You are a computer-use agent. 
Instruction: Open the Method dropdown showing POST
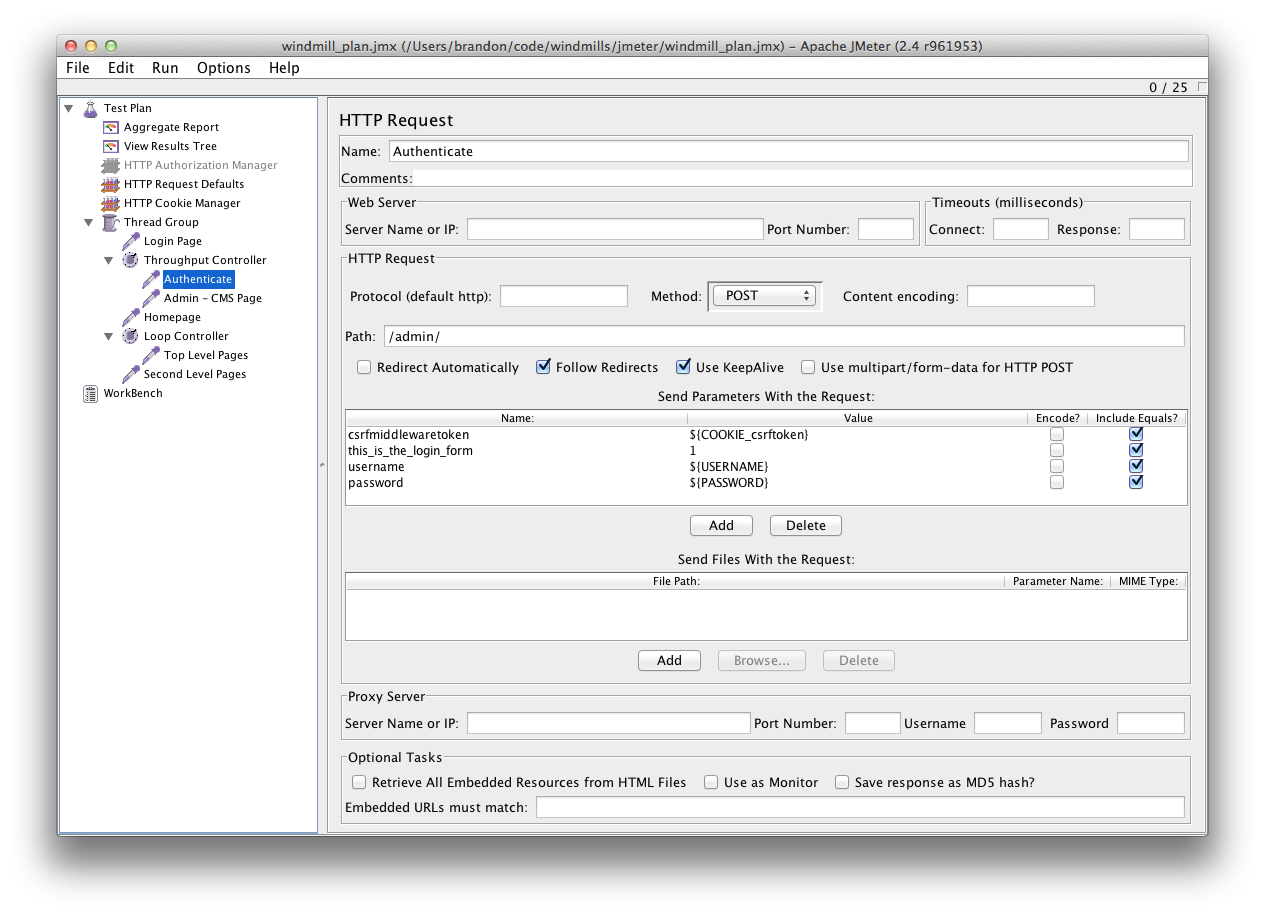pos(765,296)
